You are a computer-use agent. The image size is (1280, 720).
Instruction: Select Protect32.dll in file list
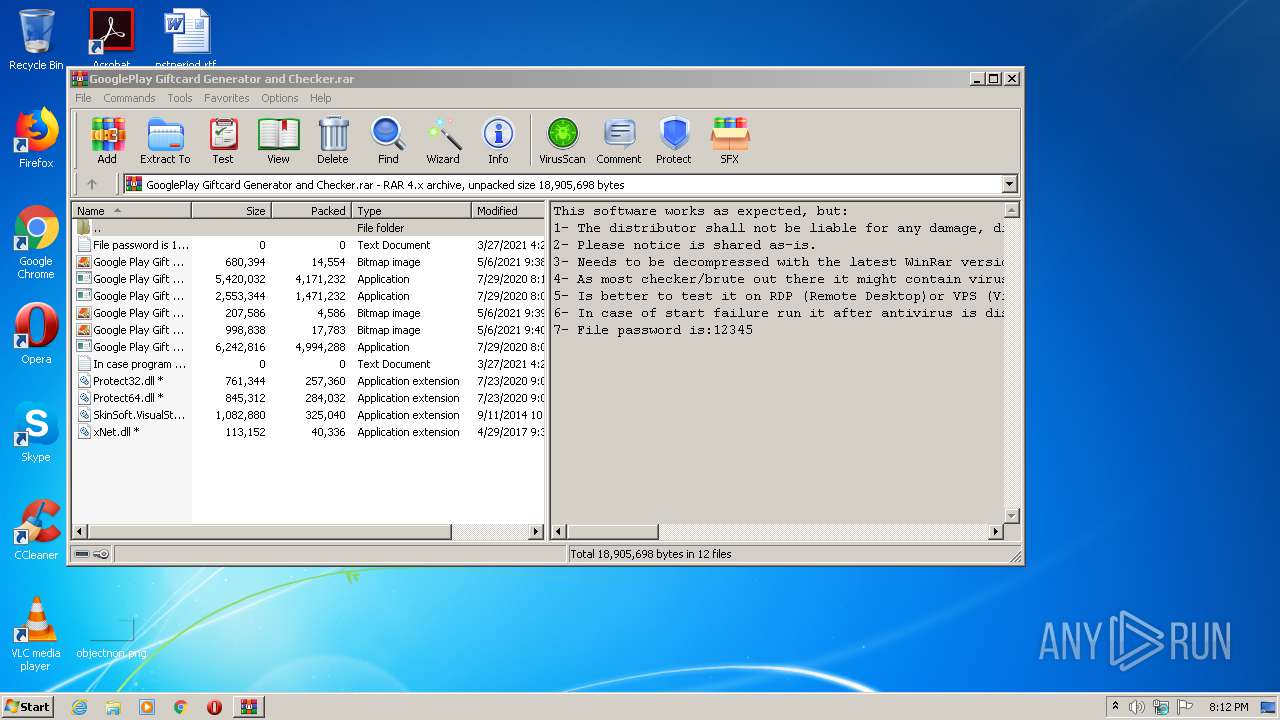(308, 381)
